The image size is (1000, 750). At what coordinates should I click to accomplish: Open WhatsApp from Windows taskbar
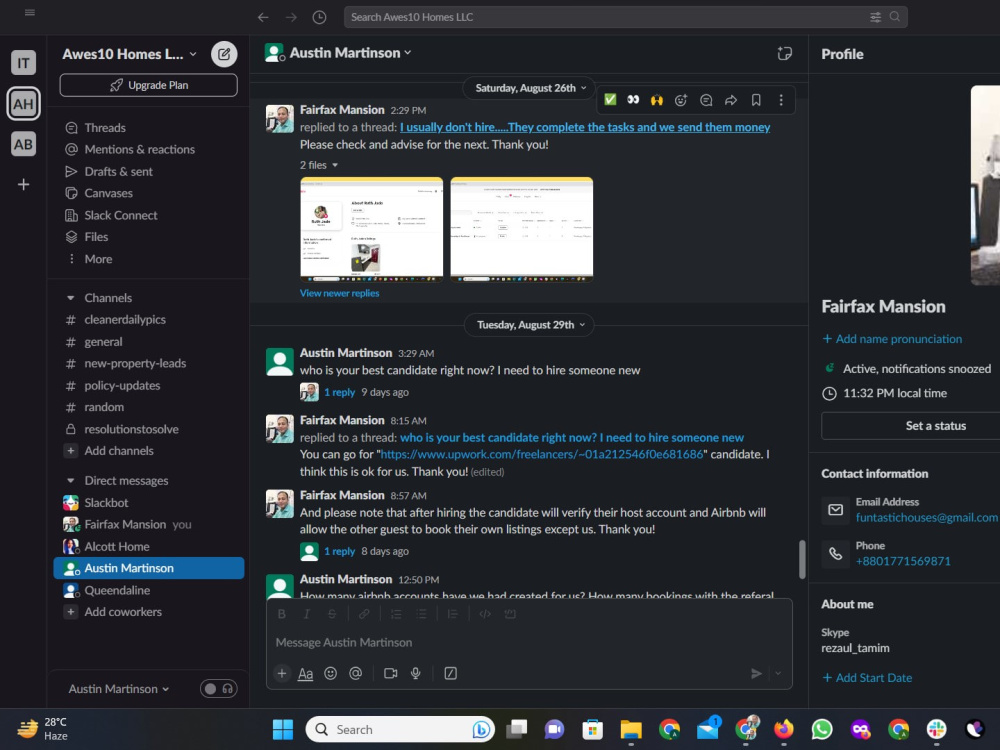pyautogui.click(x=821, y=729)
